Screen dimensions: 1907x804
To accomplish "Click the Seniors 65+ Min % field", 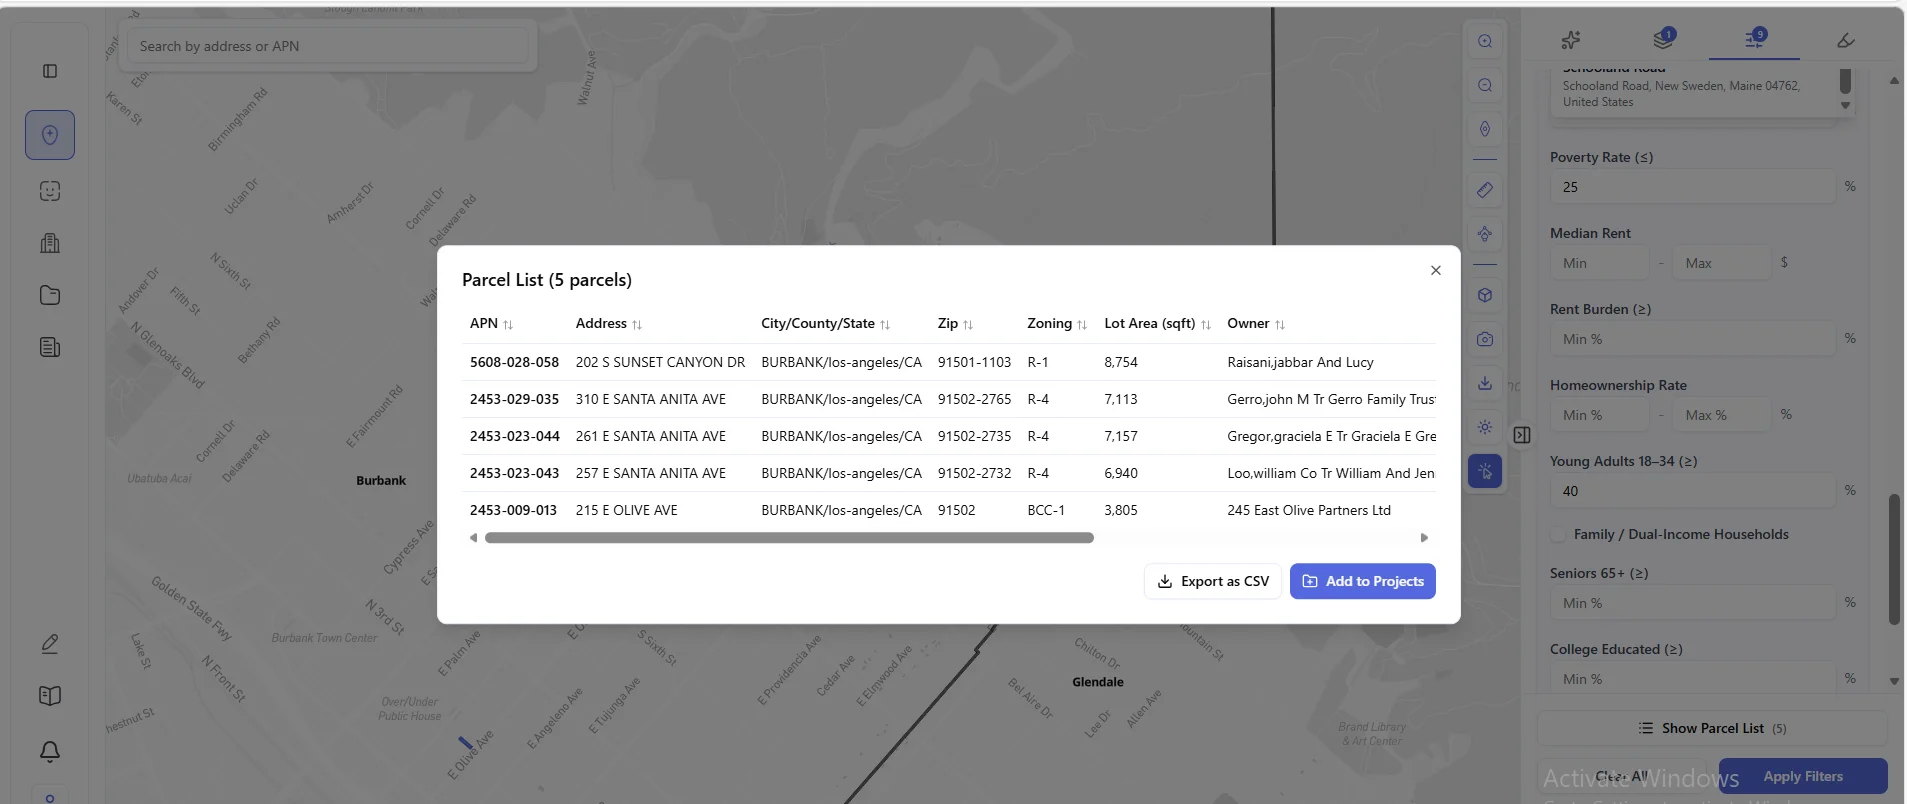I will [x=1692, y=603].
